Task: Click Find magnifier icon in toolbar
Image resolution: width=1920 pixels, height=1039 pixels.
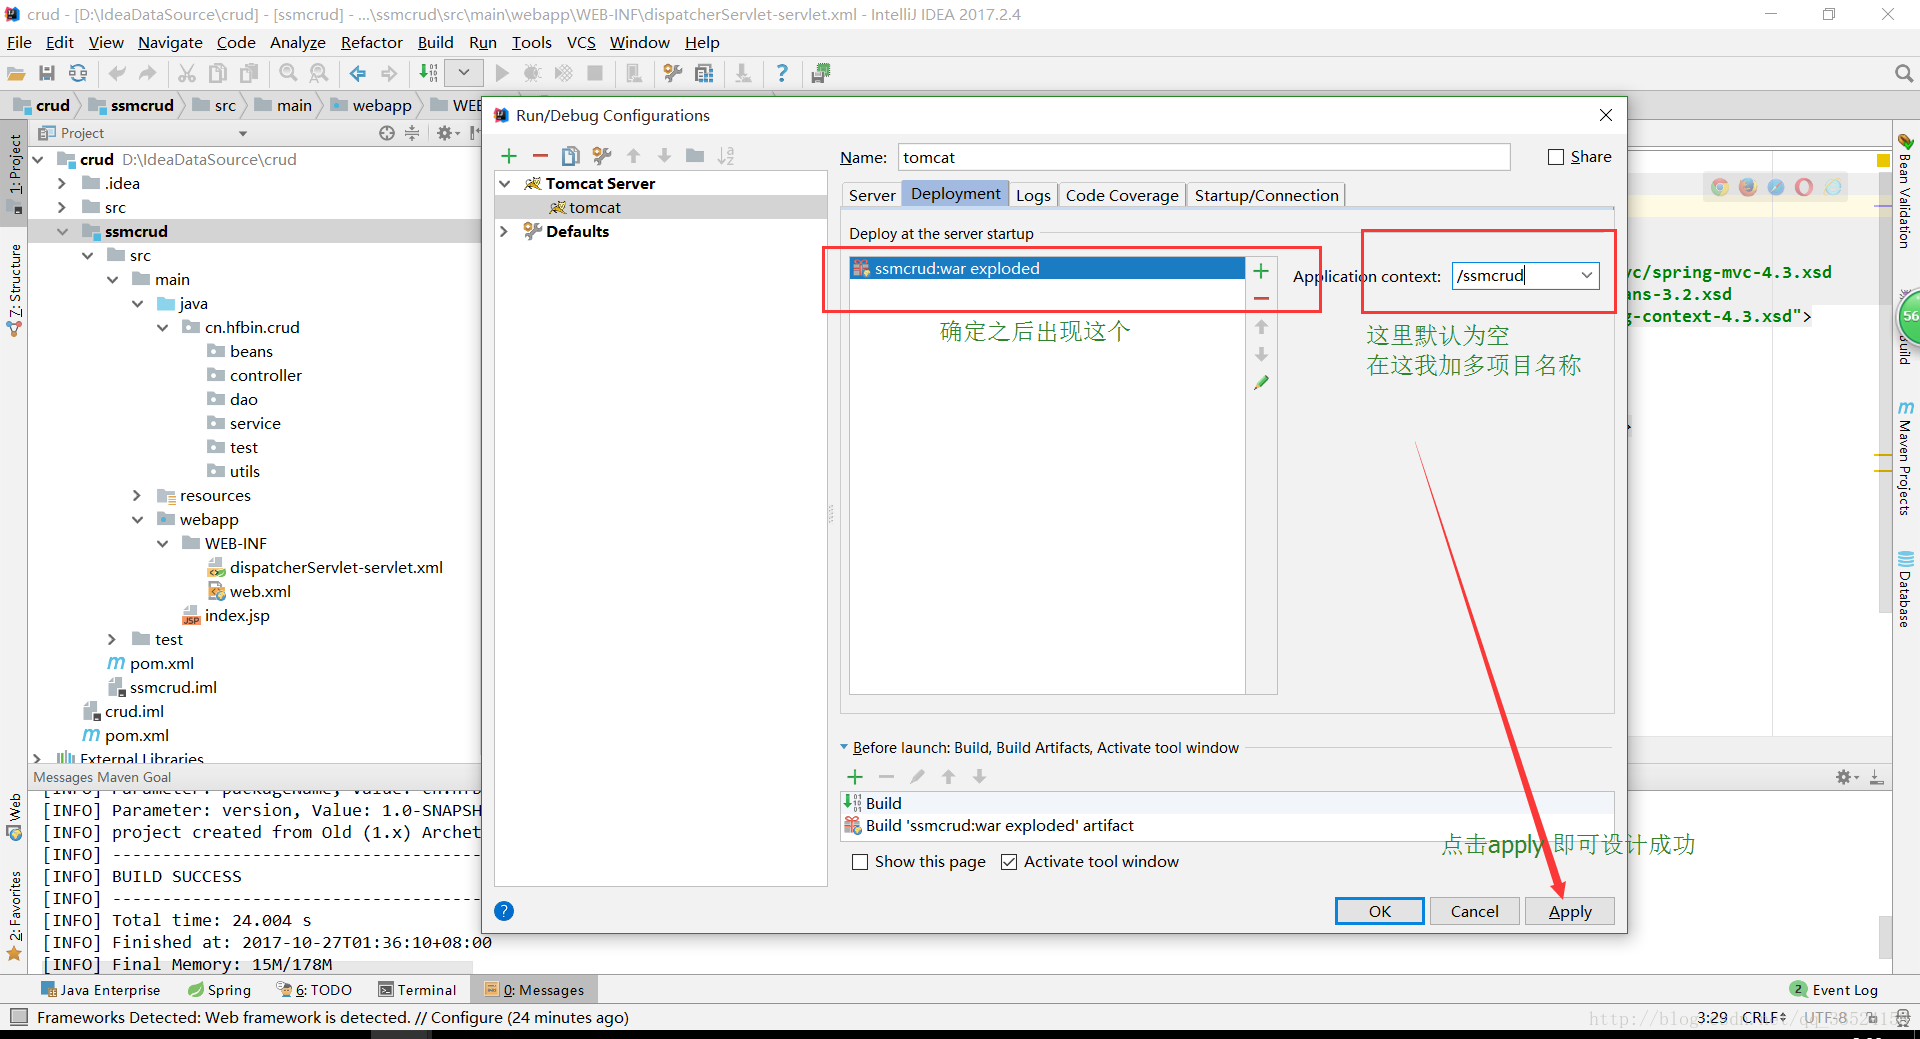Action: [288, 73]
